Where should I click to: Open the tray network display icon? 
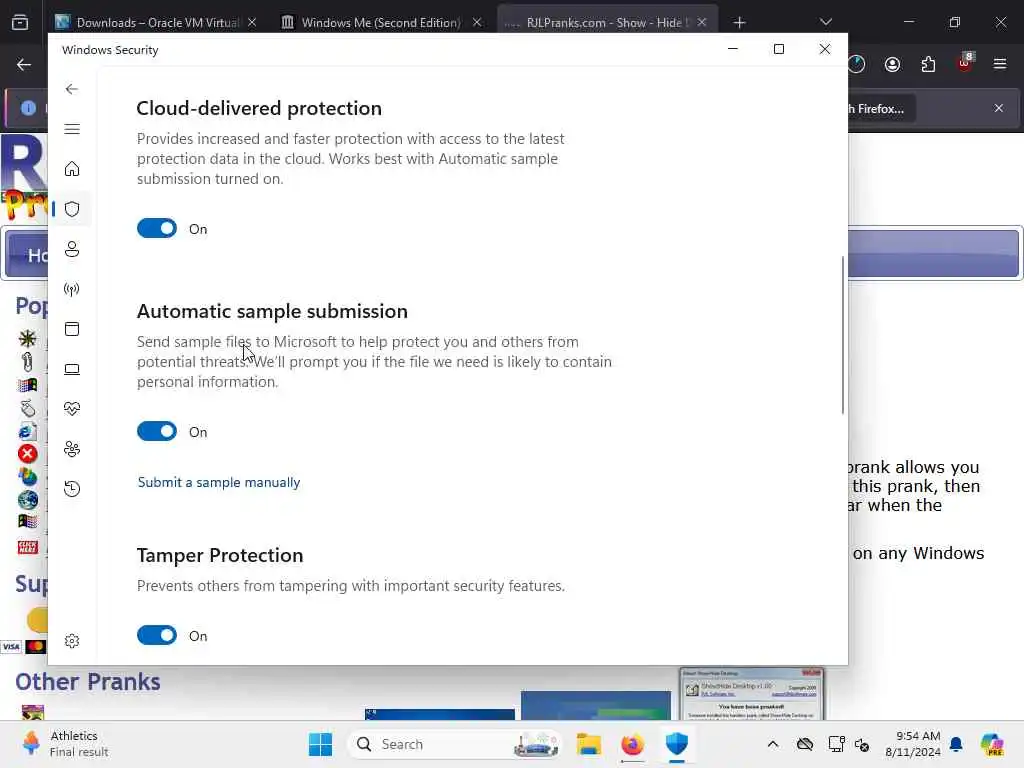coord(836,744)
